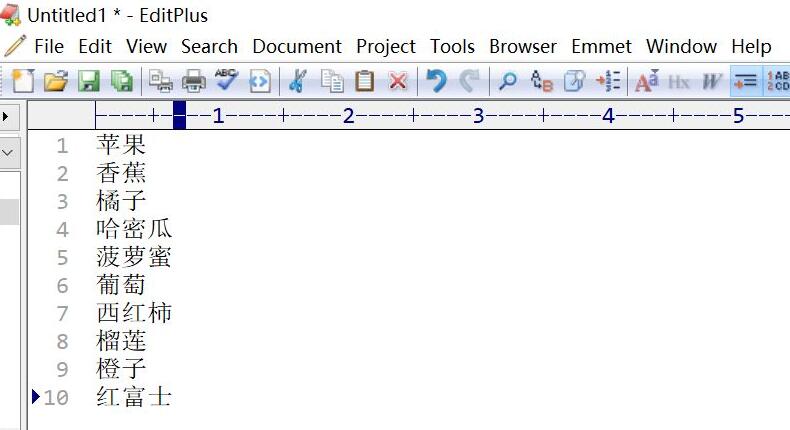Click line 9 text 橙子

(x=121, y=369)
